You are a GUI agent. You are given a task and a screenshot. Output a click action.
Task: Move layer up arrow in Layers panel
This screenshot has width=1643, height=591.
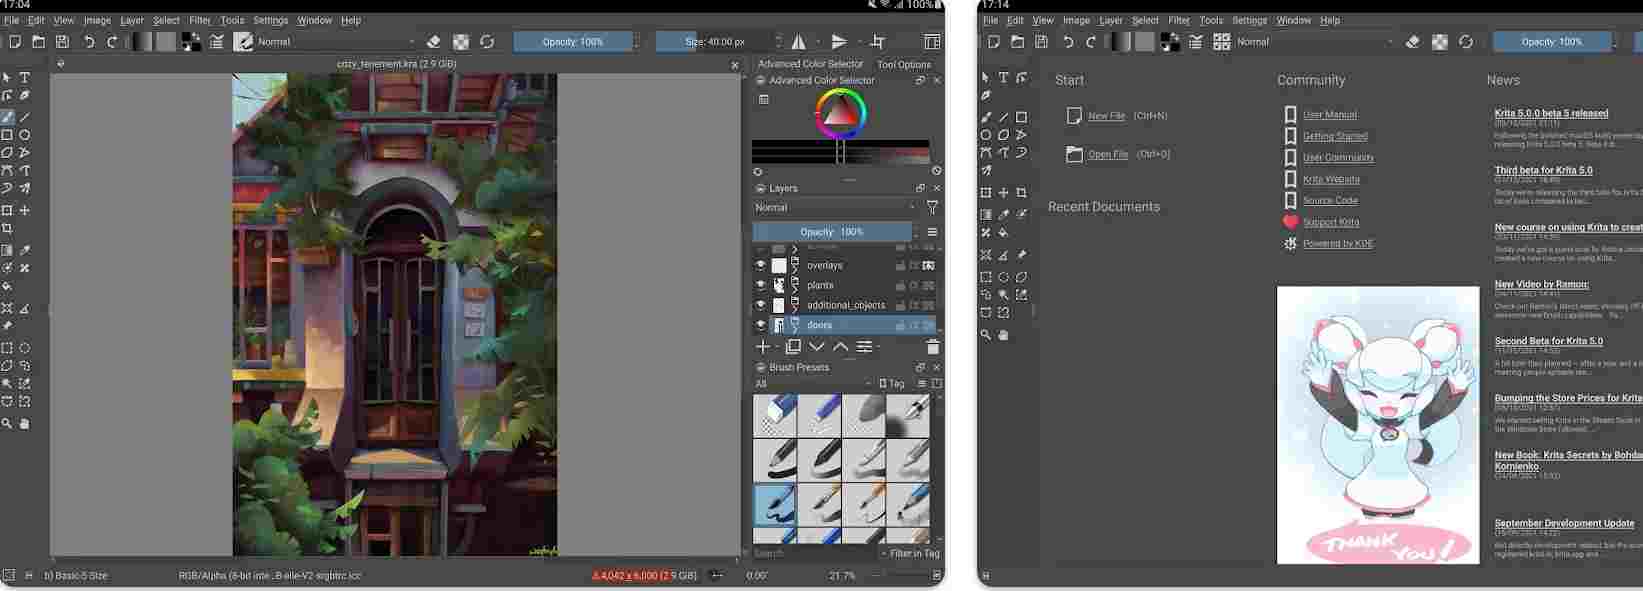click(x=841, y=347)
